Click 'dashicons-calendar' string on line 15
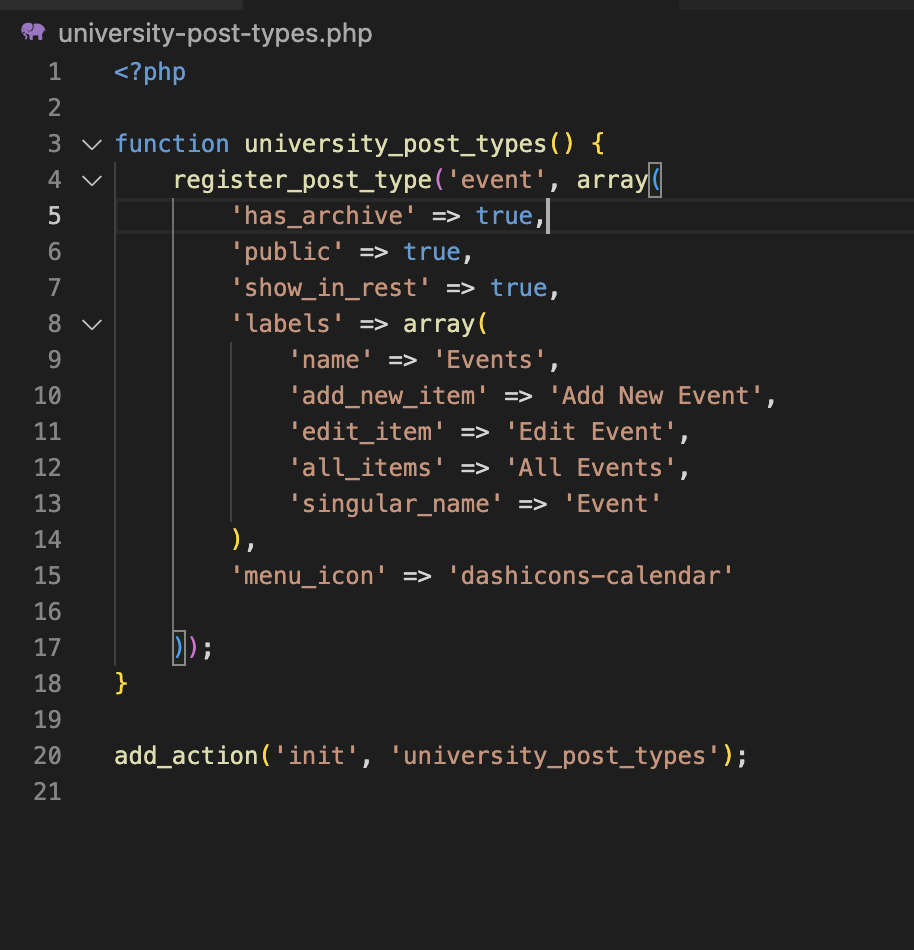 [591, 576]
